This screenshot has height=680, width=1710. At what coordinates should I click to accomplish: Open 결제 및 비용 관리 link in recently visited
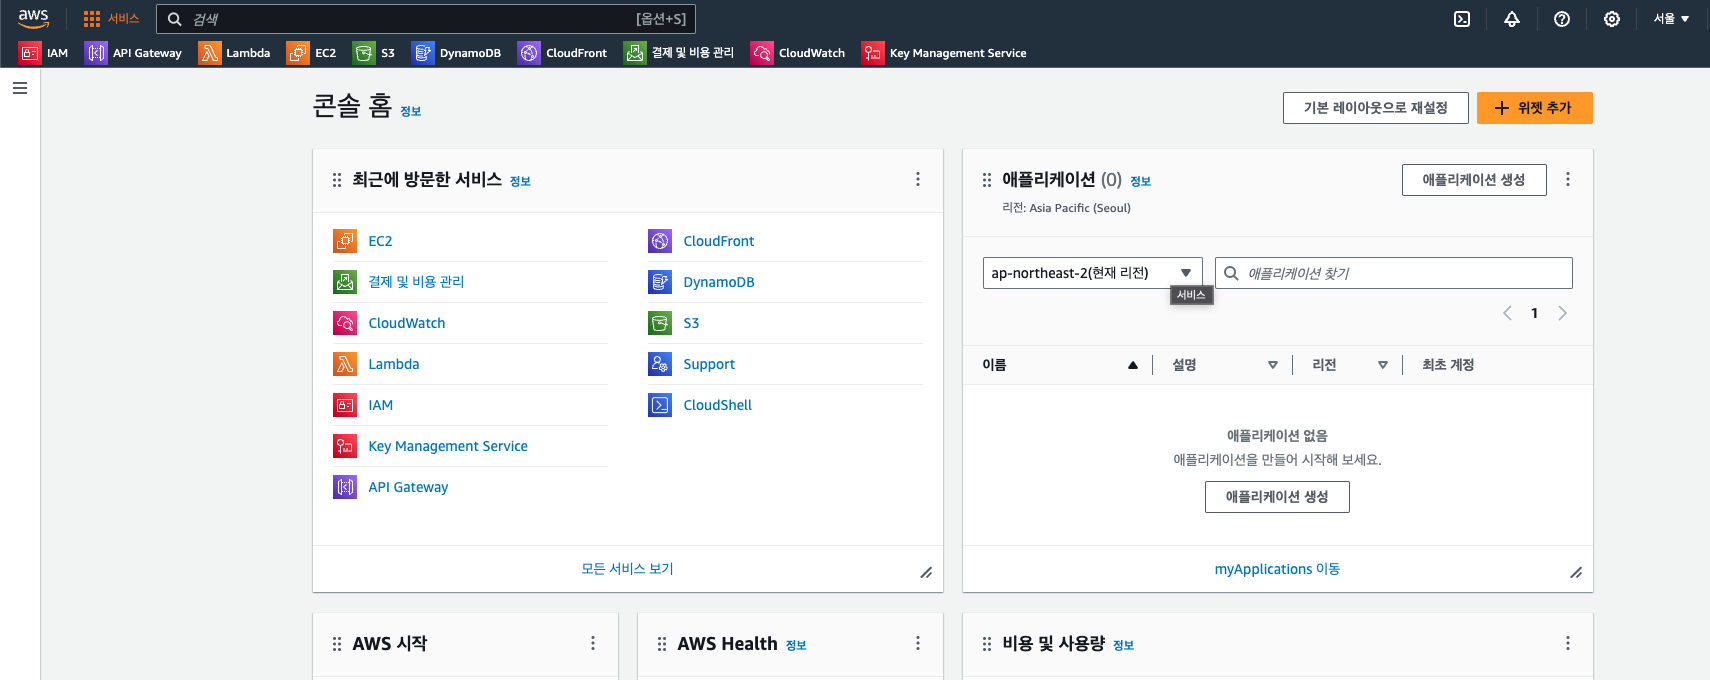point(416,282)
